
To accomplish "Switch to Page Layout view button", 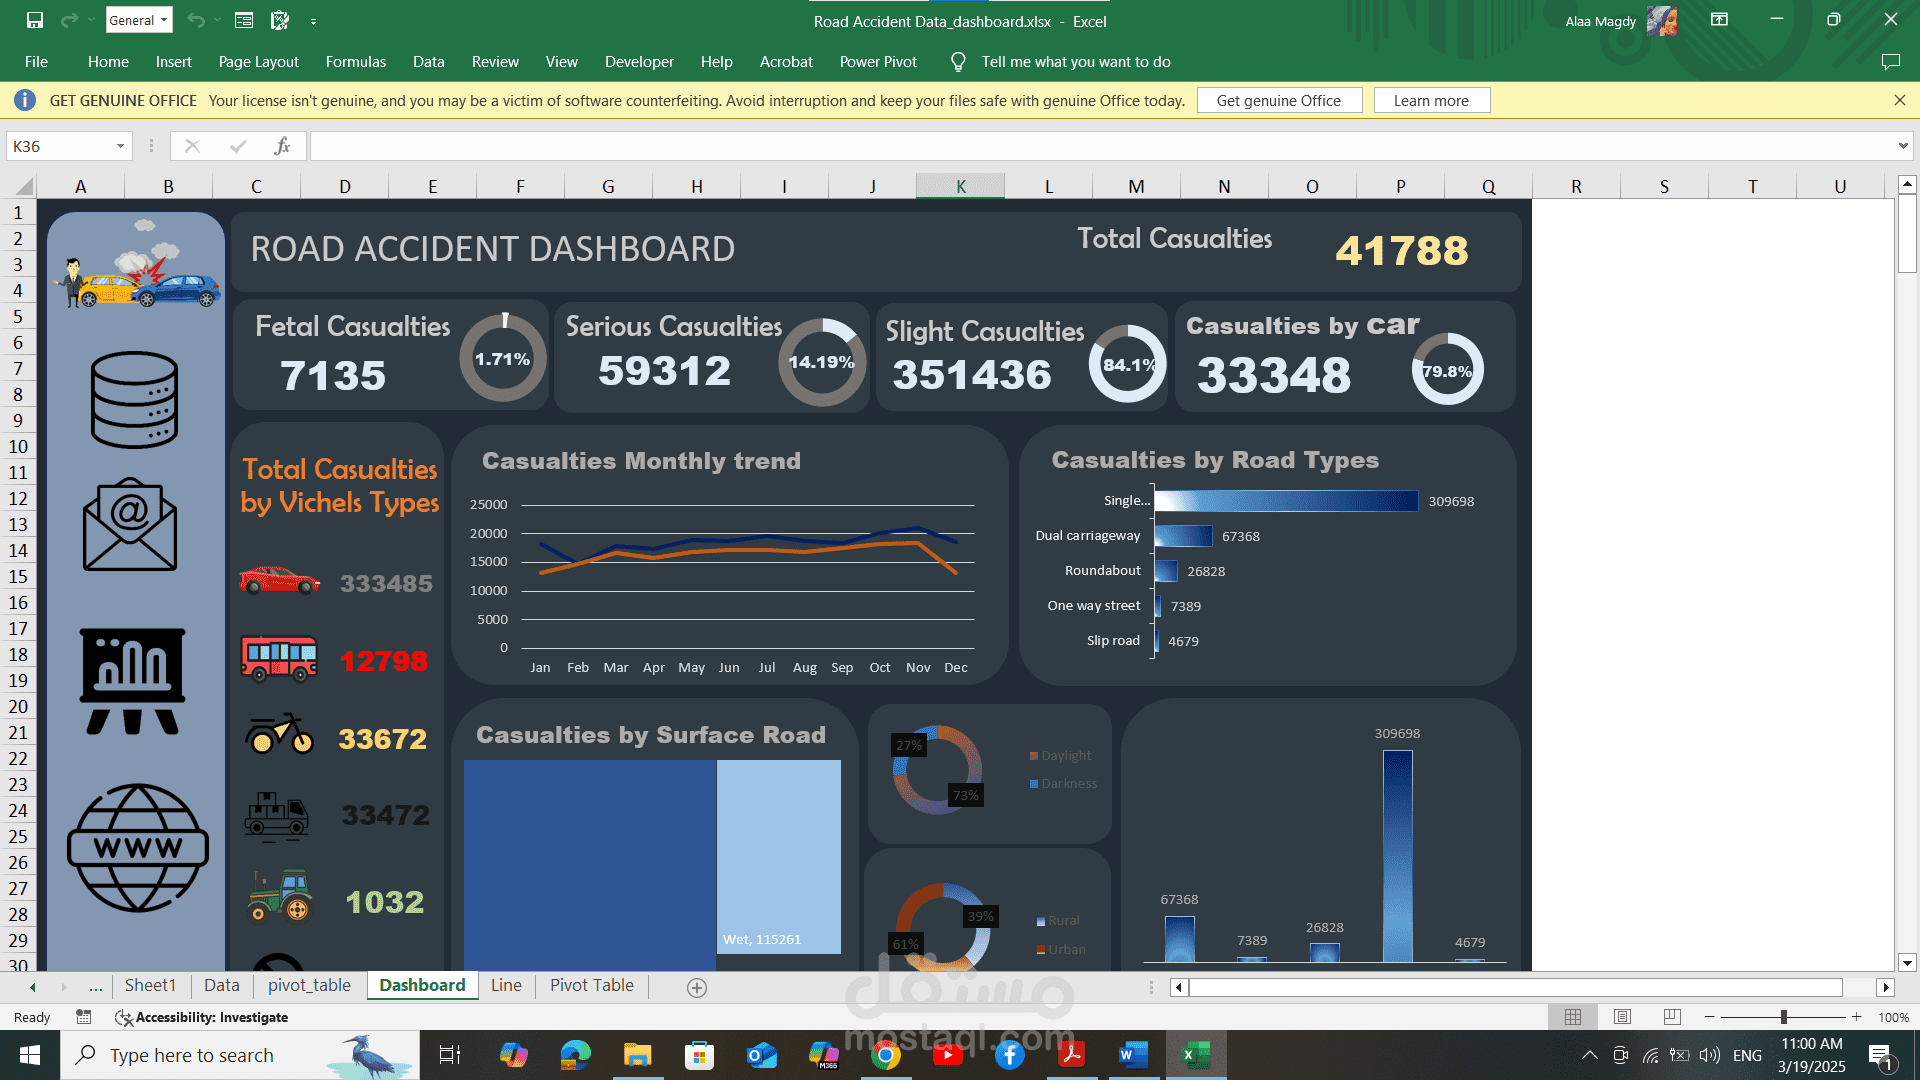I will click(1622, 1017).
